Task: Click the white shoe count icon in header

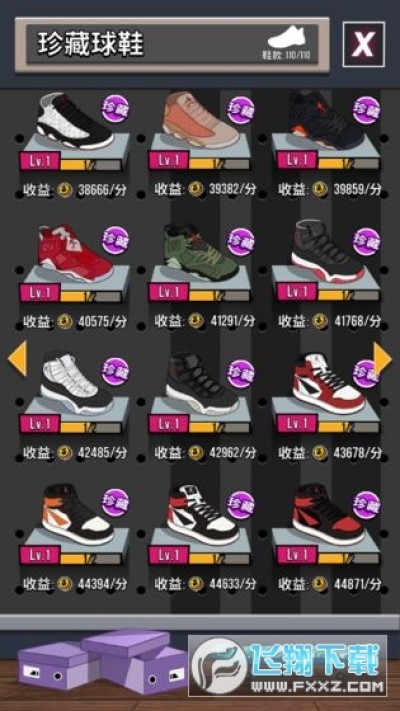Action: tap(288, 37)
